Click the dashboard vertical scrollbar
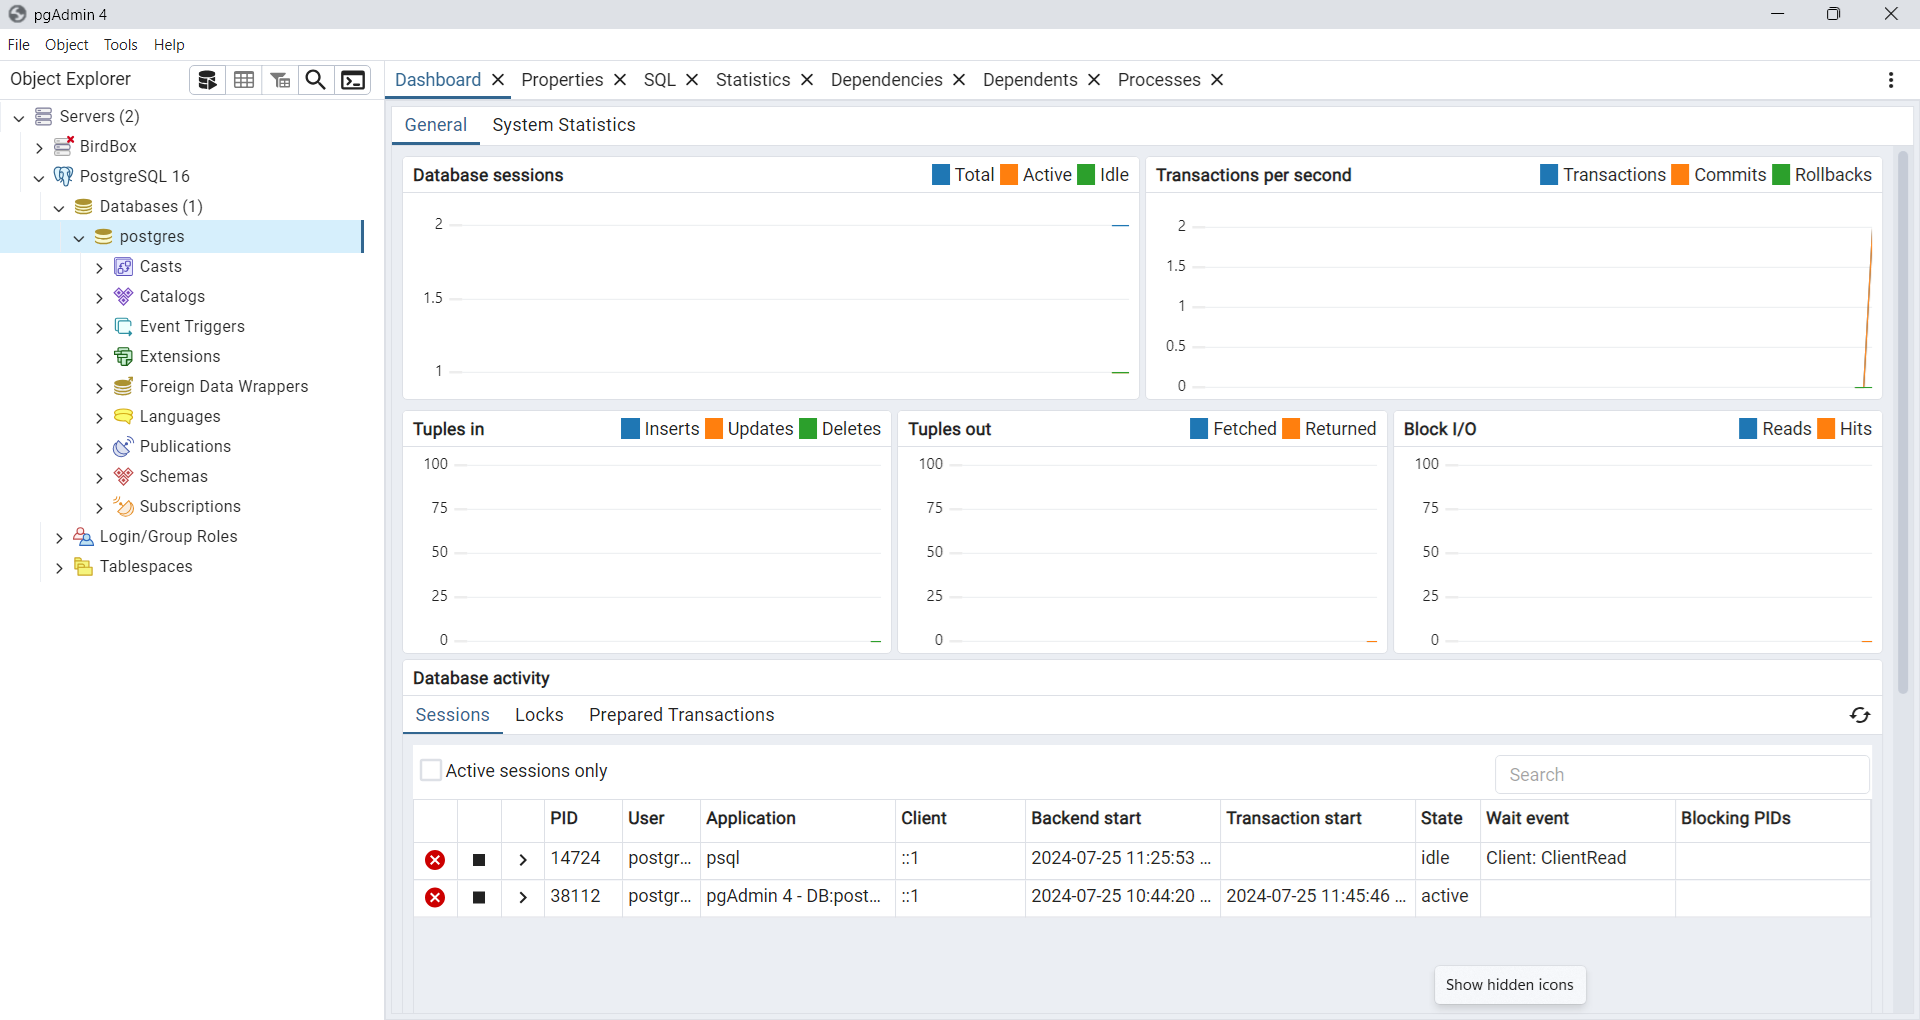 click(1902, 420)
